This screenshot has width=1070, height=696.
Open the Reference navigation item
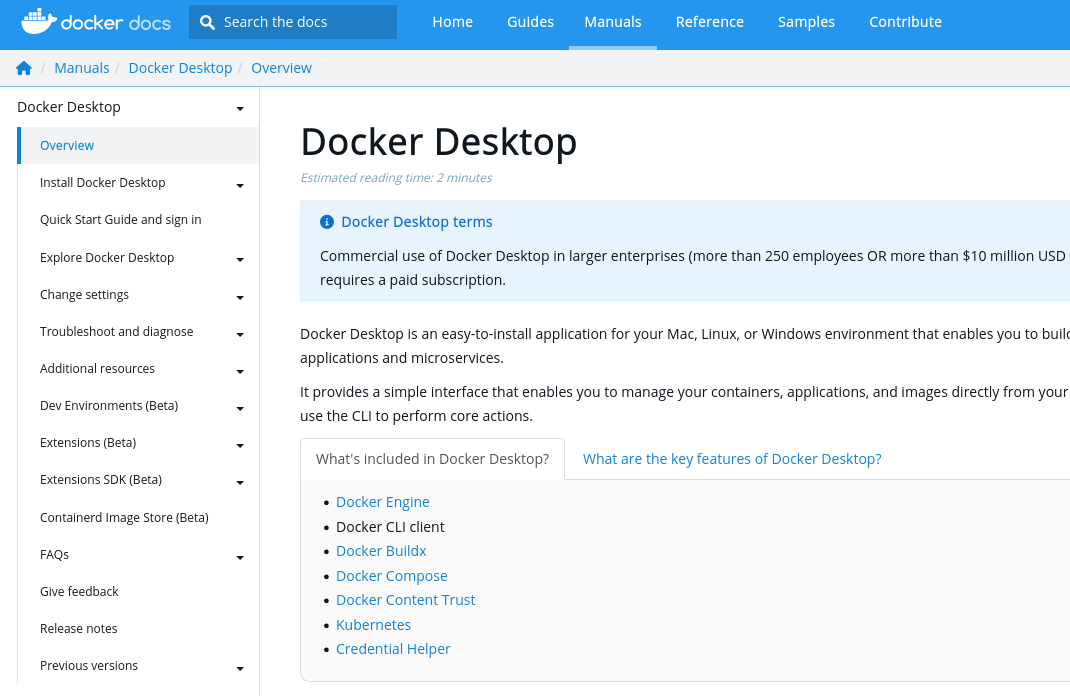(x=709, y=21)
